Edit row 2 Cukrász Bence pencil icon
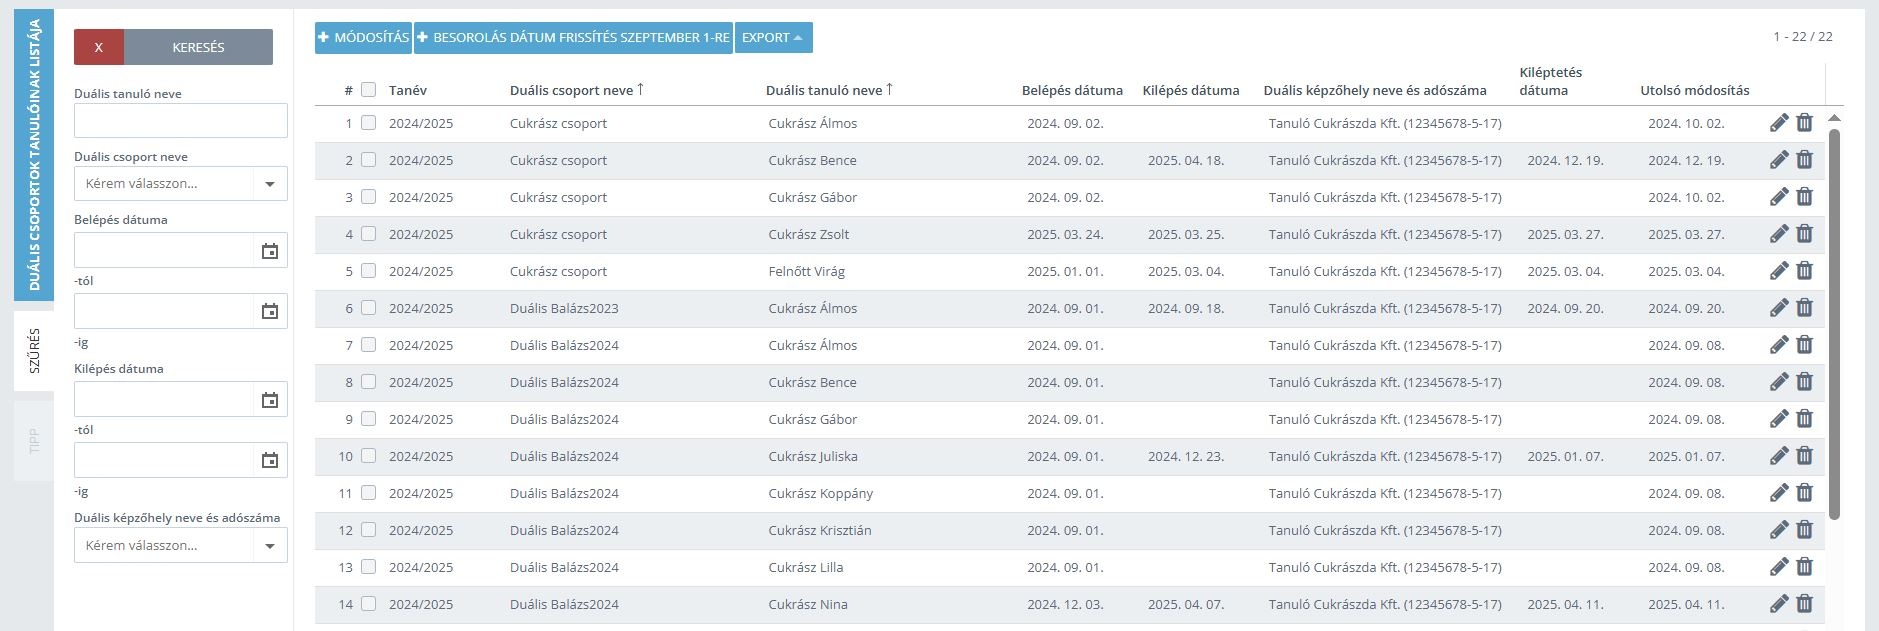This screenshot has height=631, width=1879. tap(1779, 160)
